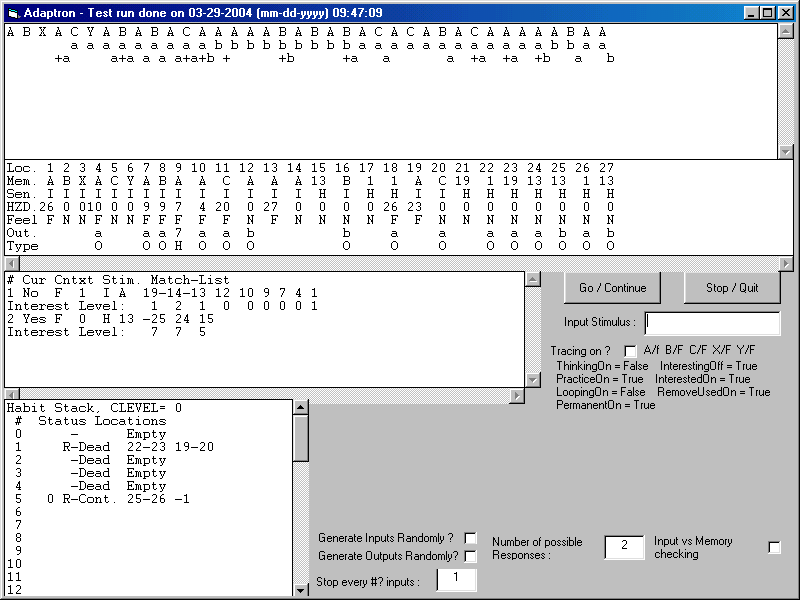Click the X/F tracing label

pos(721,350)
